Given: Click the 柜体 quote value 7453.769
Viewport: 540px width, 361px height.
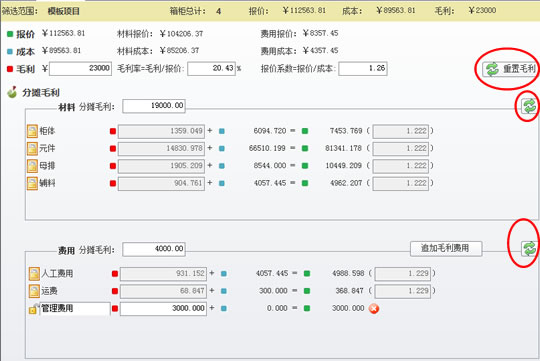Looking at the screenshot, I should [x=346, y=131].
